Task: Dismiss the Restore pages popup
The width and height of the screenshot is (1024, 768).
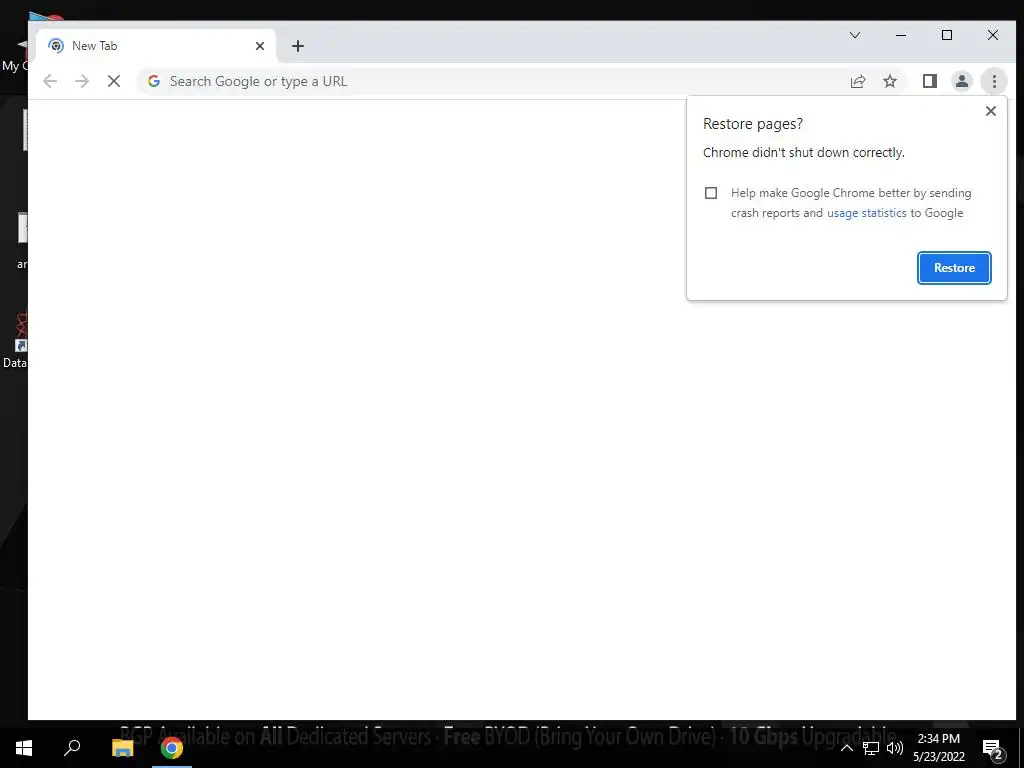Action: 991,111
